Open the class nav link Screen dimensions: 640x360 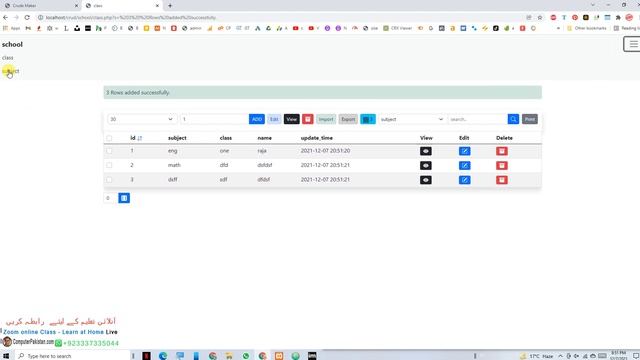(7, 58)
